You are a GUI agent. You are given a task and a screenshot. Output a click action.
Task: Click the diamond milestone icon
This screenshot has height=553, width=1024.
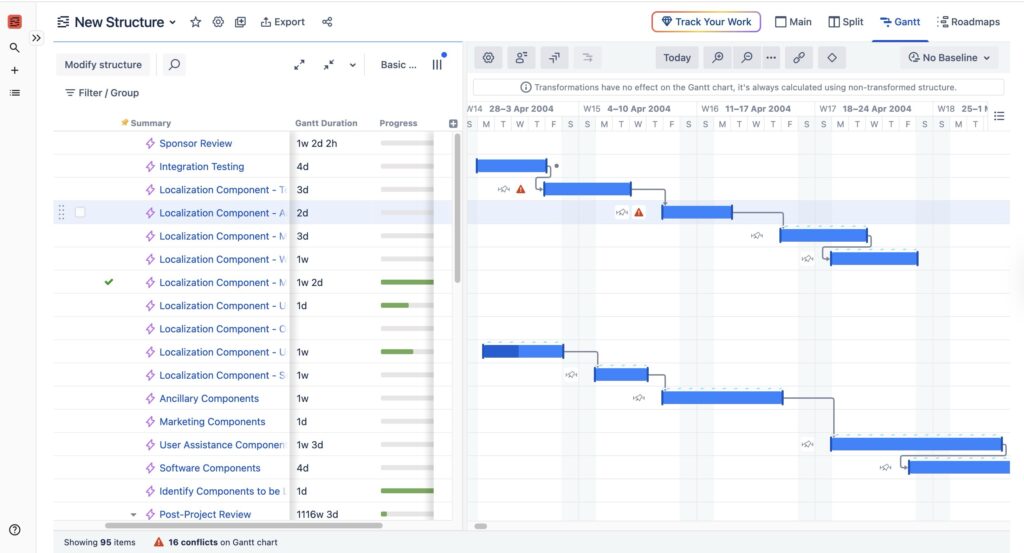point(832,57)
